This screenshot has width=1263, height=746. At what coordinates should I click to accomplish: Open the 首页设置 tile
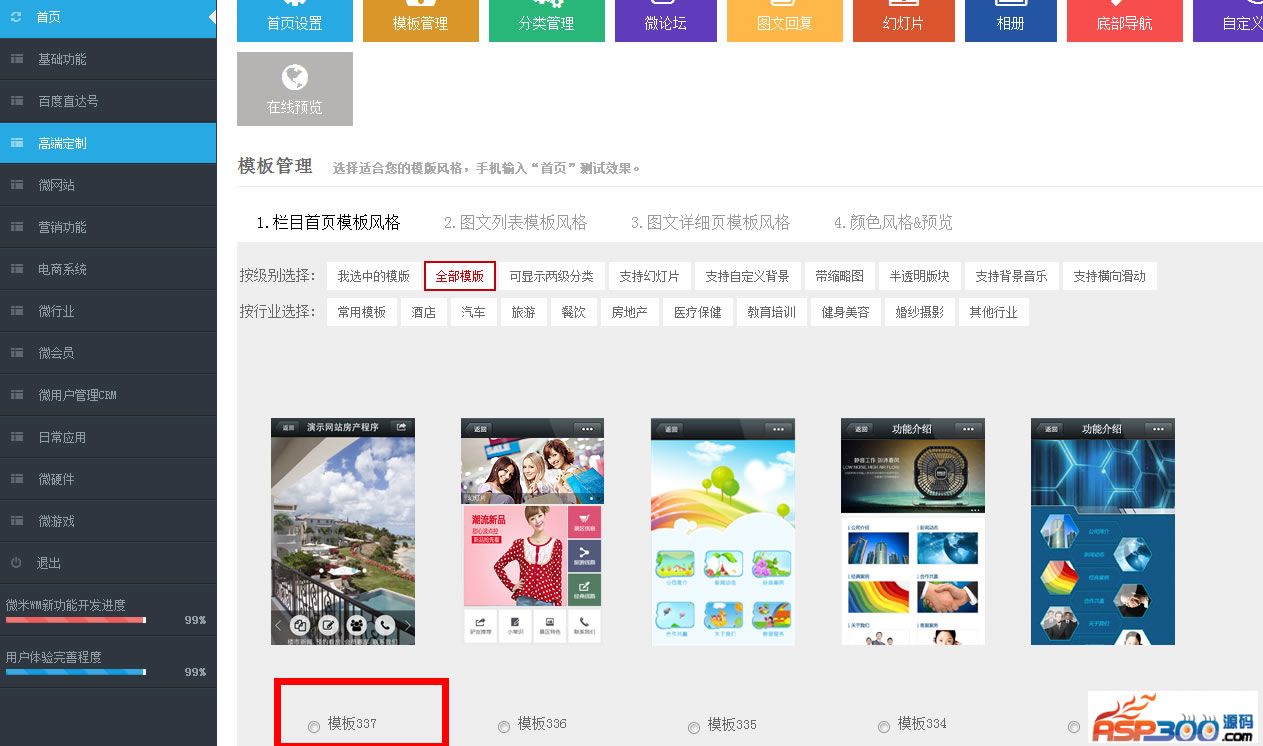[295, 20]
